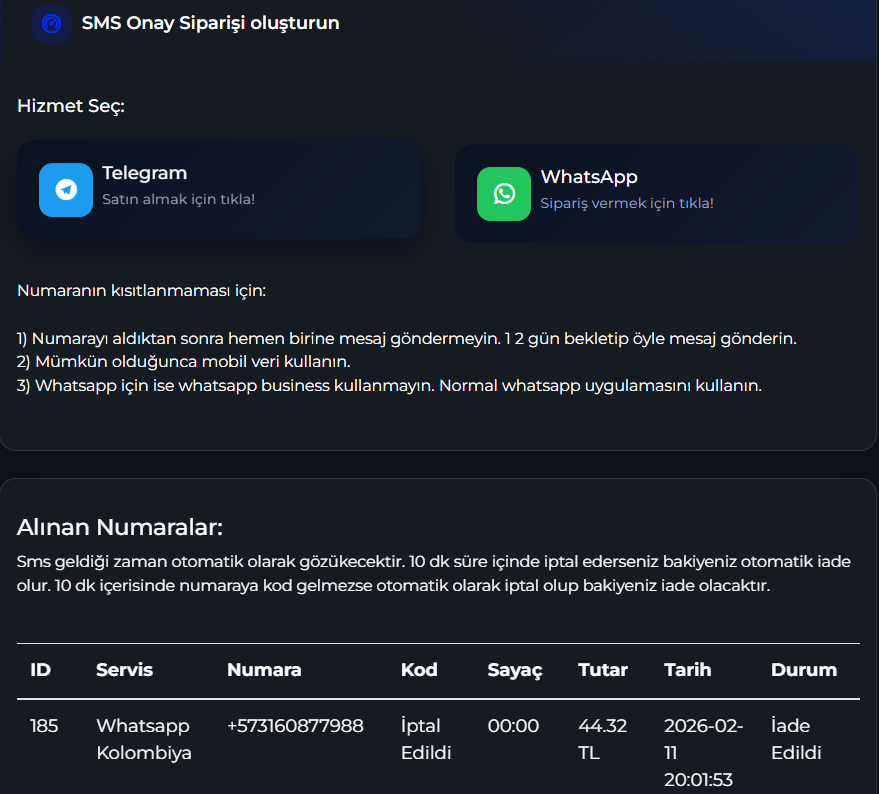
Task: Click the 2026-02-11 20:01:53 date cell
Action: pos(704,753)
